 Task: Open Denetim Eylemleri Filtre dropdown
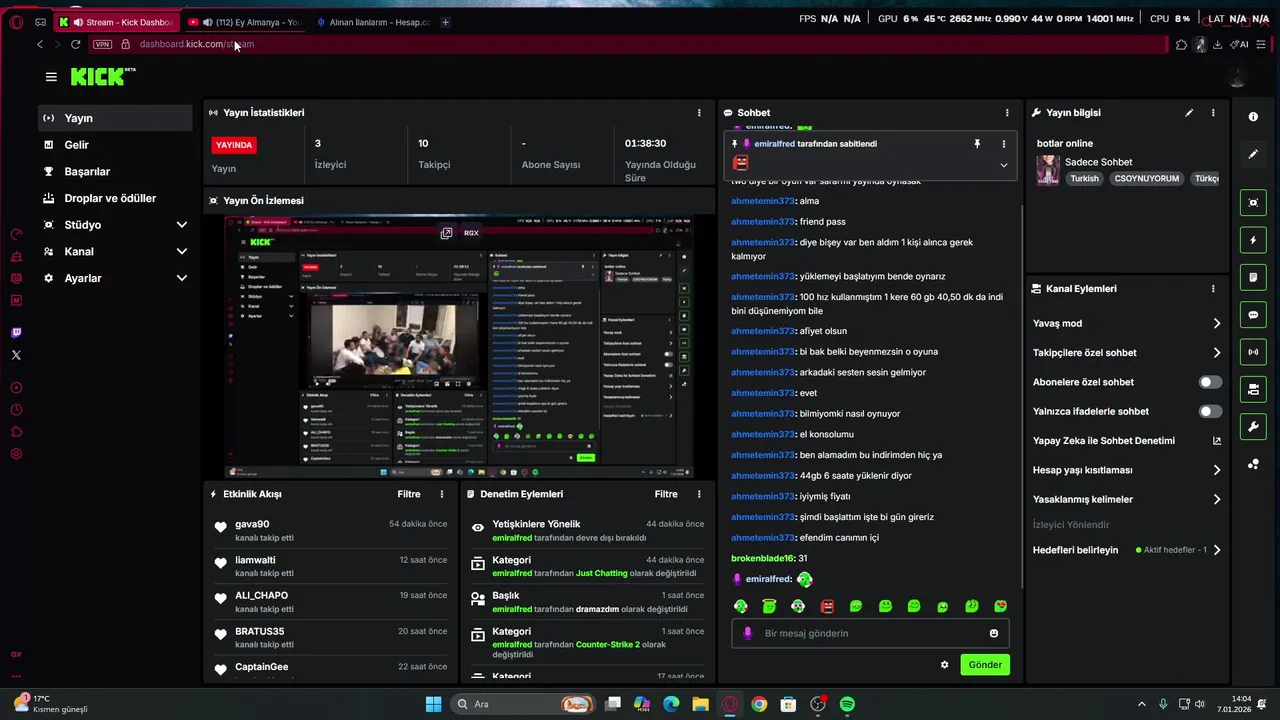point(666,494)
